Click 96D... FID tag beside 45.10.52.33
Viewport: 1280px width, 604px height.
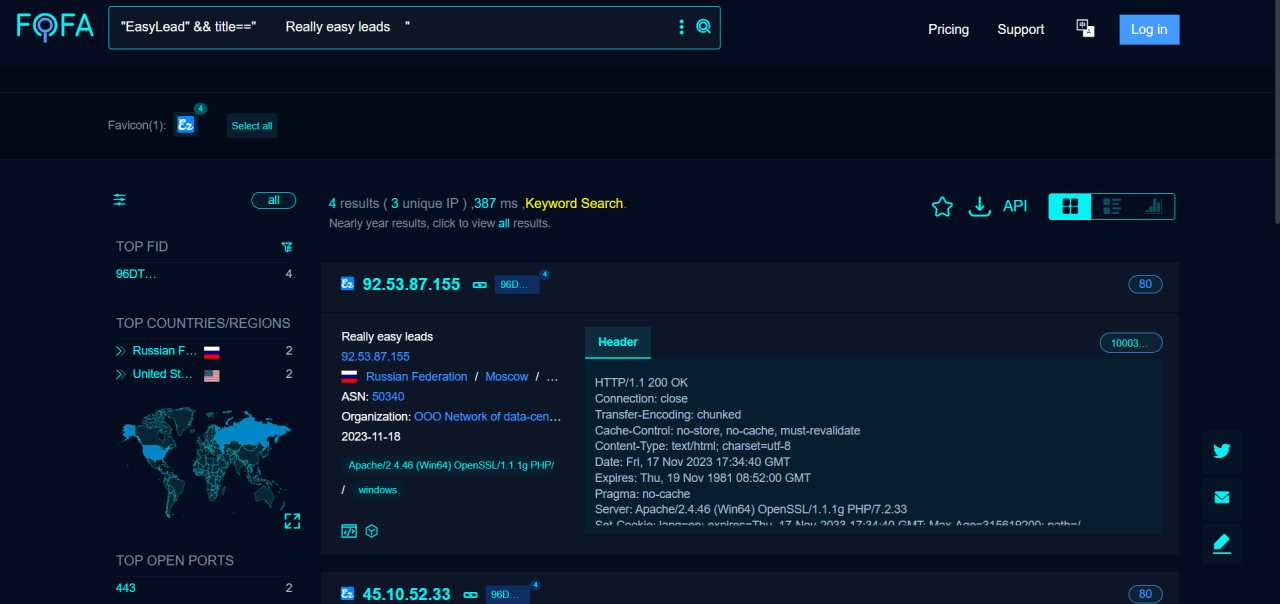pos(508,594)
